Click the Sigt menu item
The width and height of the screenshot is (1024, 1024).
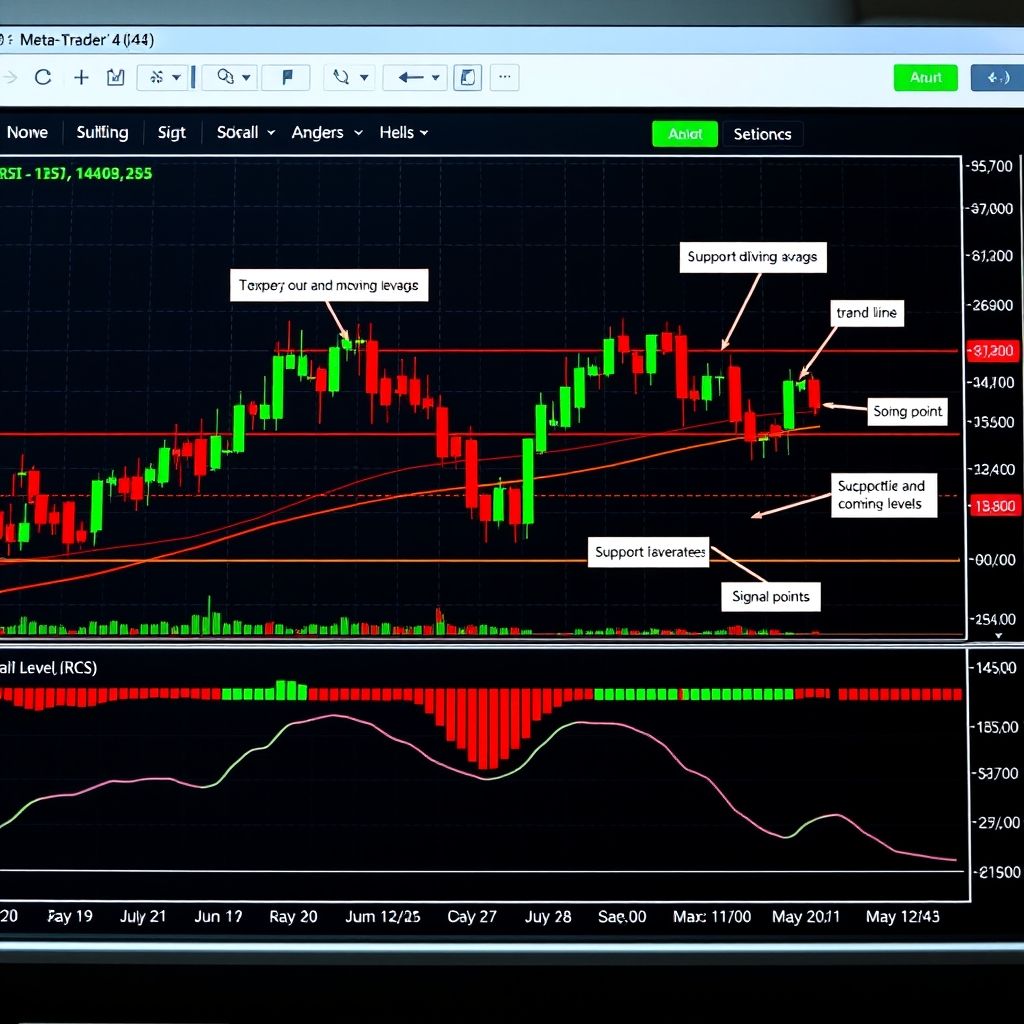171,132
